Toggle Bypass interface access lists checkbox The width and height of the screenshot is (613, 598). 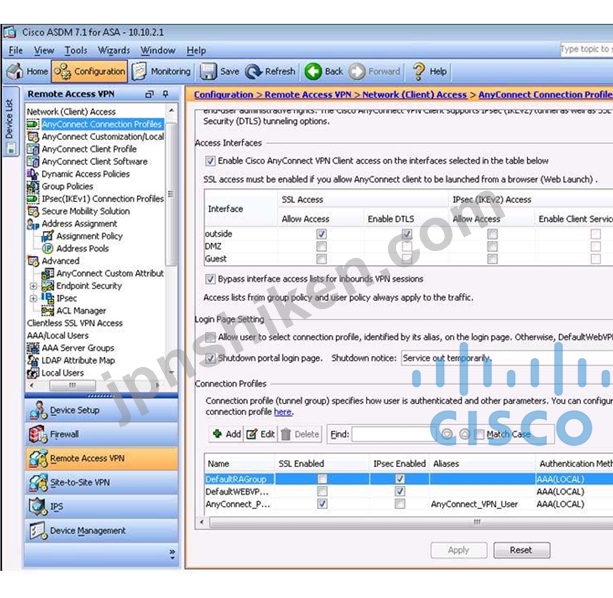(x=210, y=279)
